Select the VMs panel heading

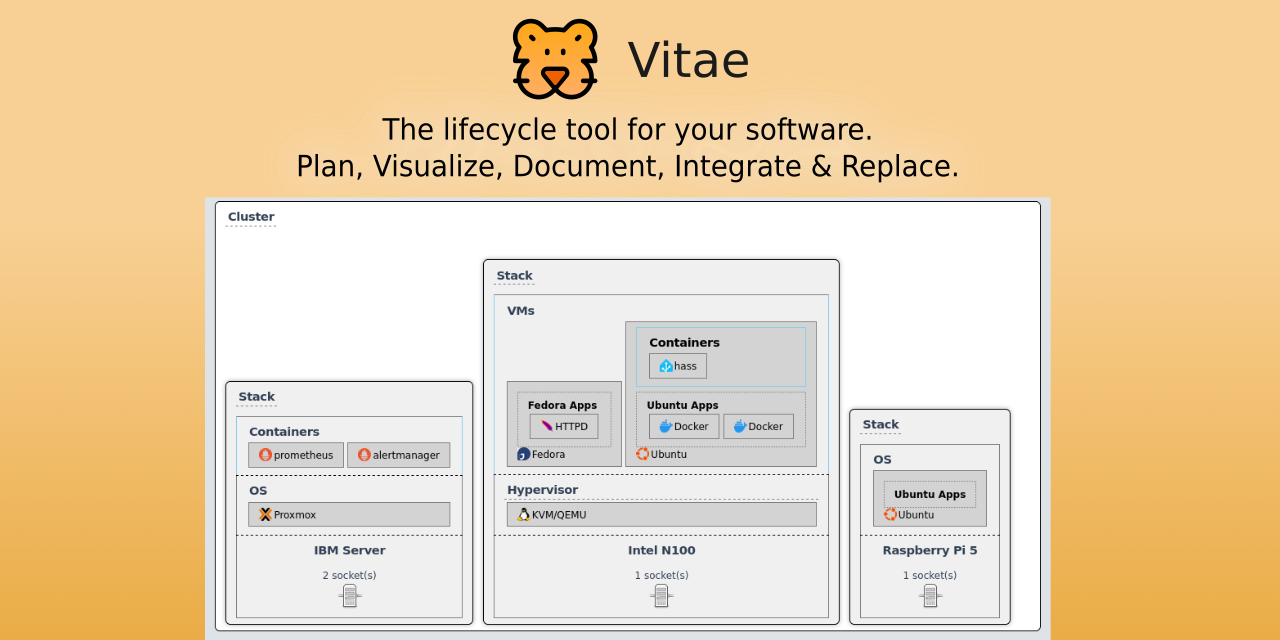click(523, 310)
